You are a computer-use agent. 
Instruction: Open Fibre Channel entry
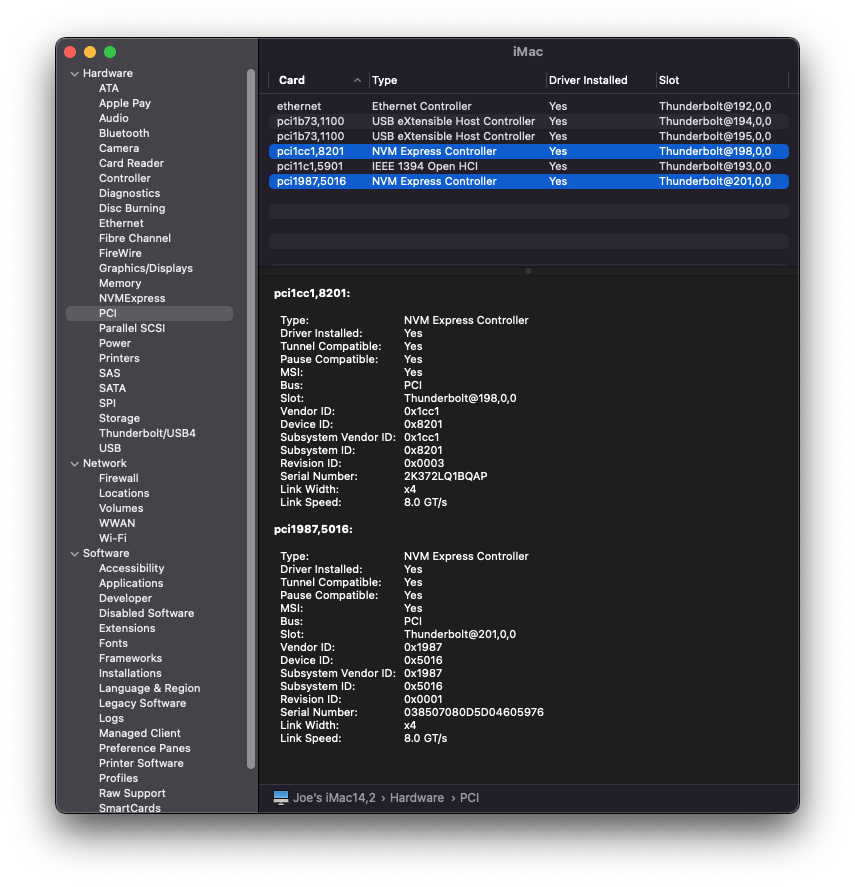(135, 238)
